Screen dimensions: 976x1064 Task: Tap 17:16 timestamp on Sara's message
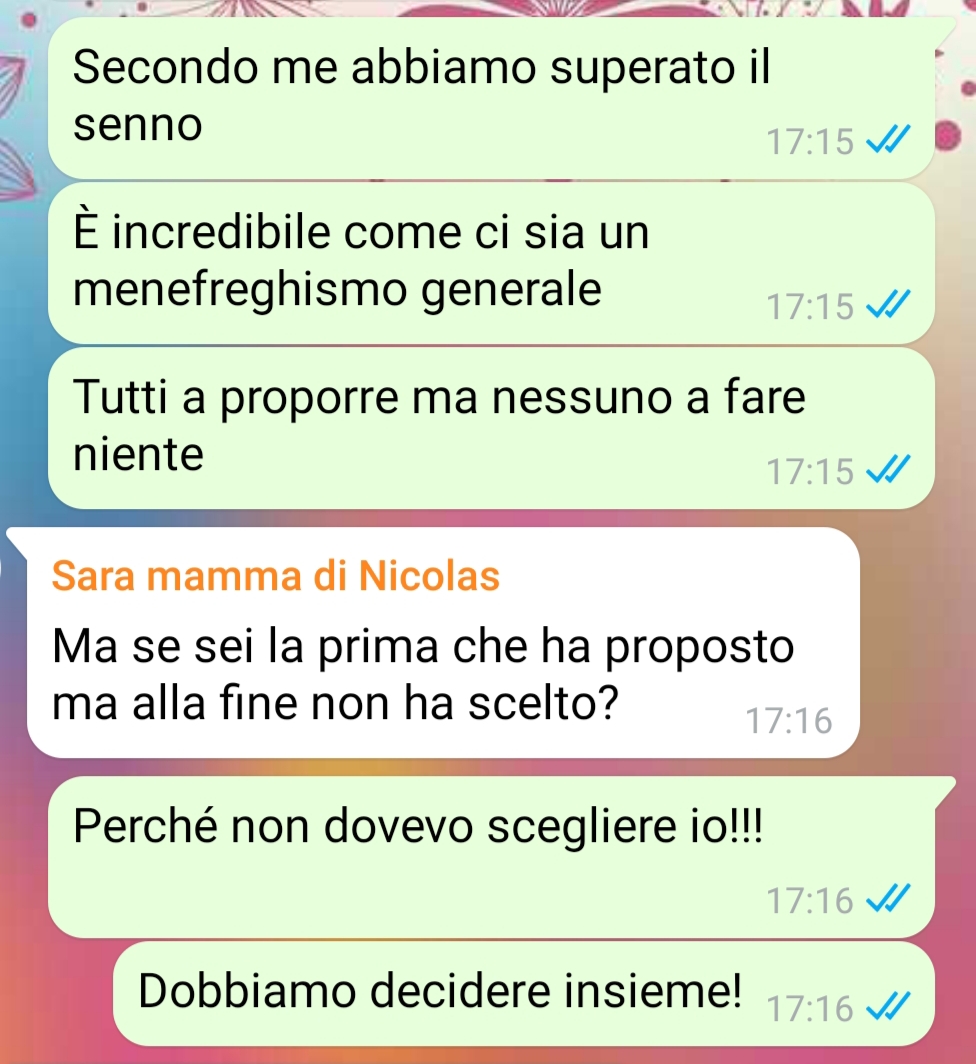(x=789, y=720)
